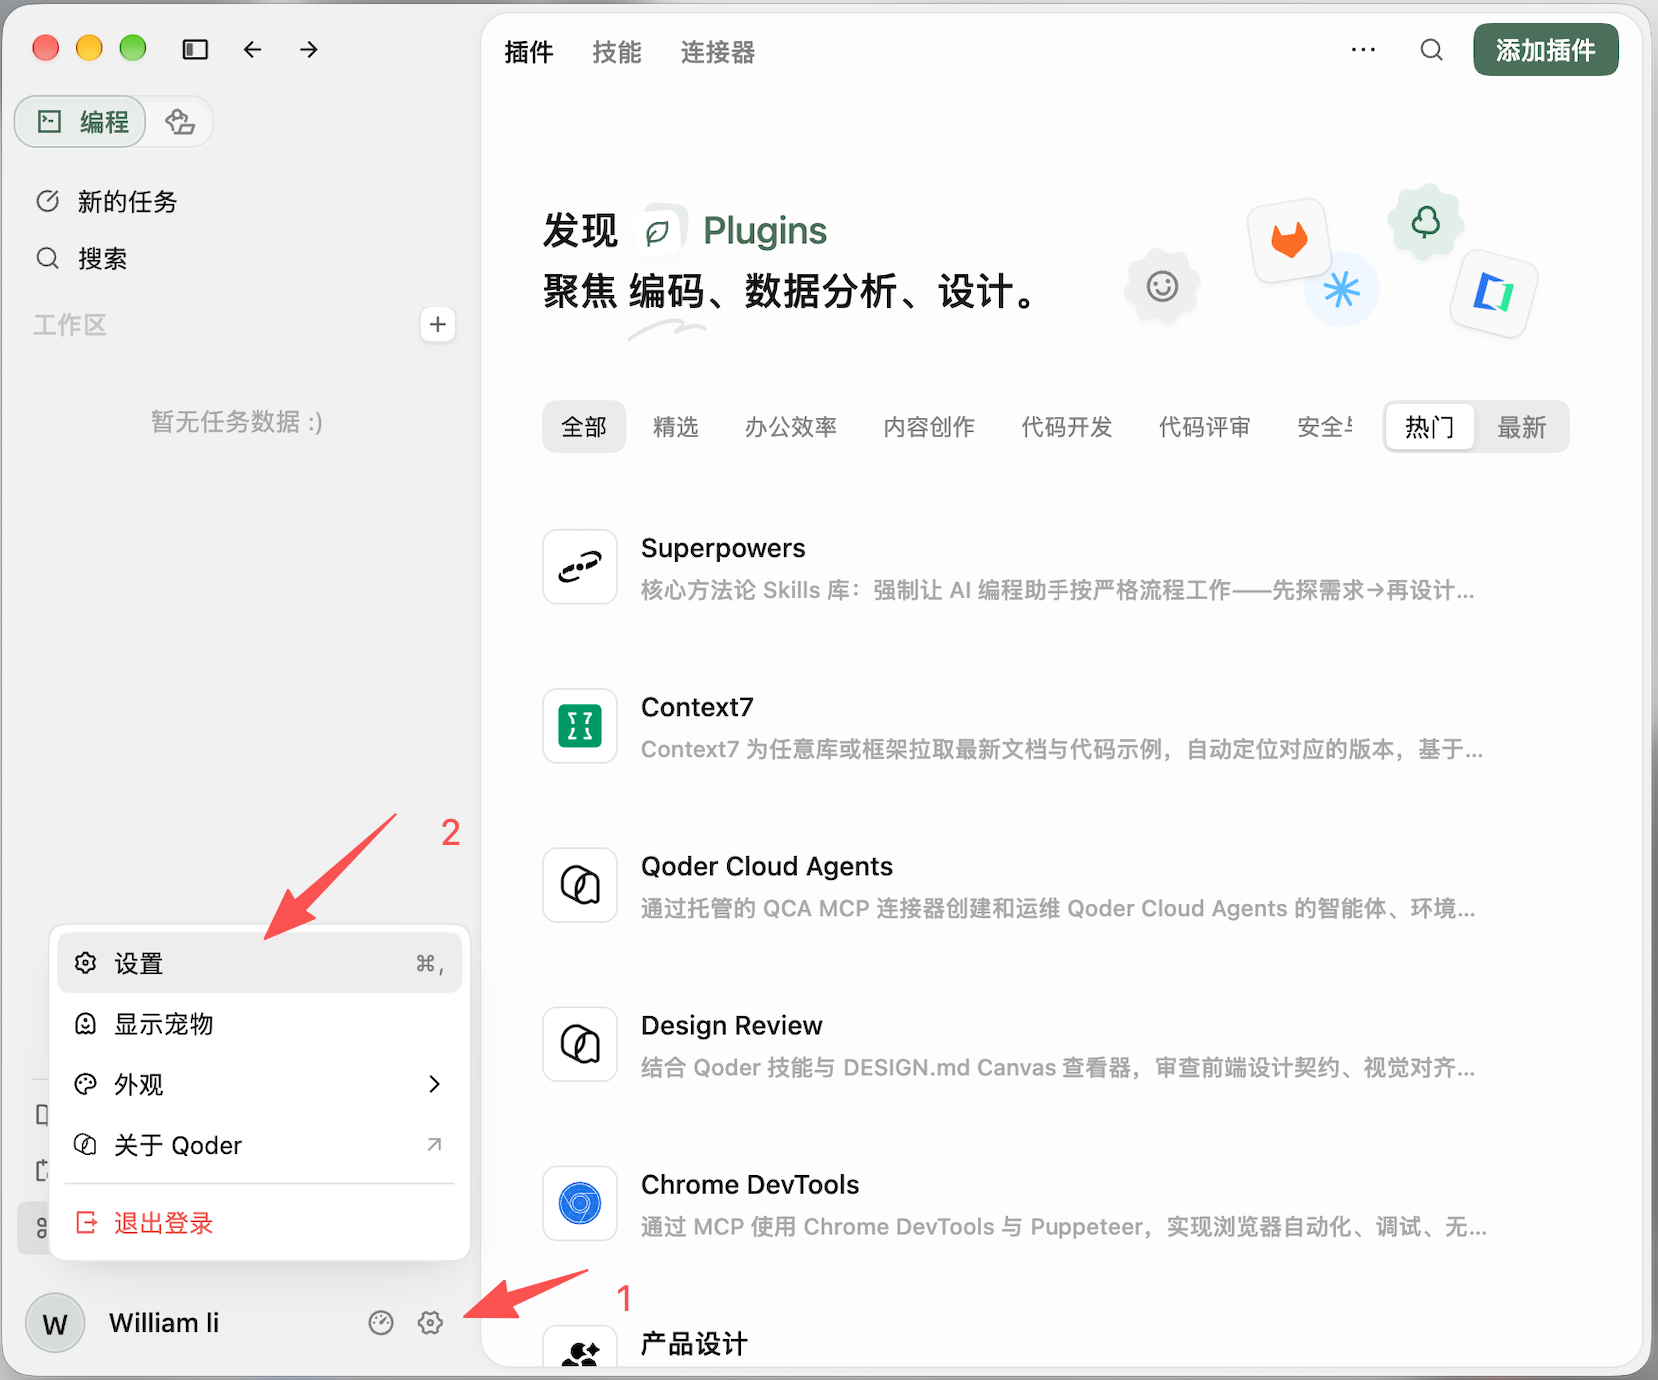Choose 显示宠物 from the popup menu
This screenshot has height=1380, width=1658.
click(x=260, y=1024)
